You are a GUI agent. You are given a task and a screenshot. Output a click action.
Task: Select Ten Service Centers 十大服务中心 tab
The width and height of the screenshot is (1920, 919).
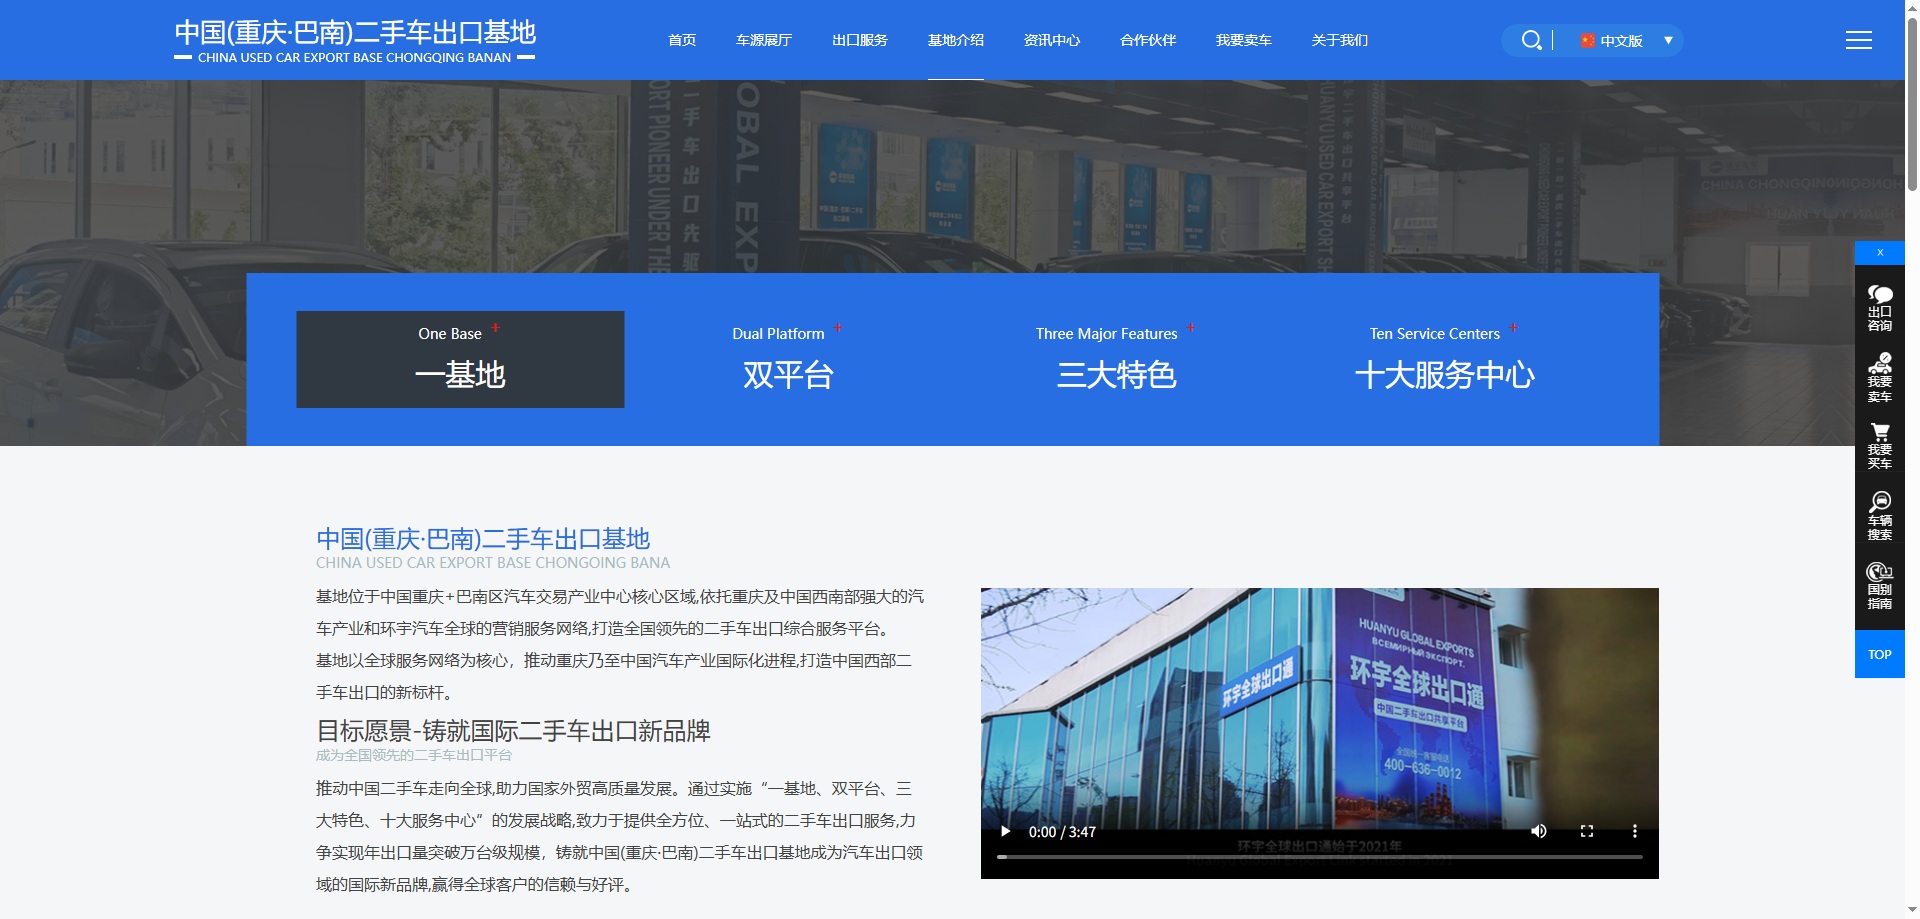(1444, 359)
